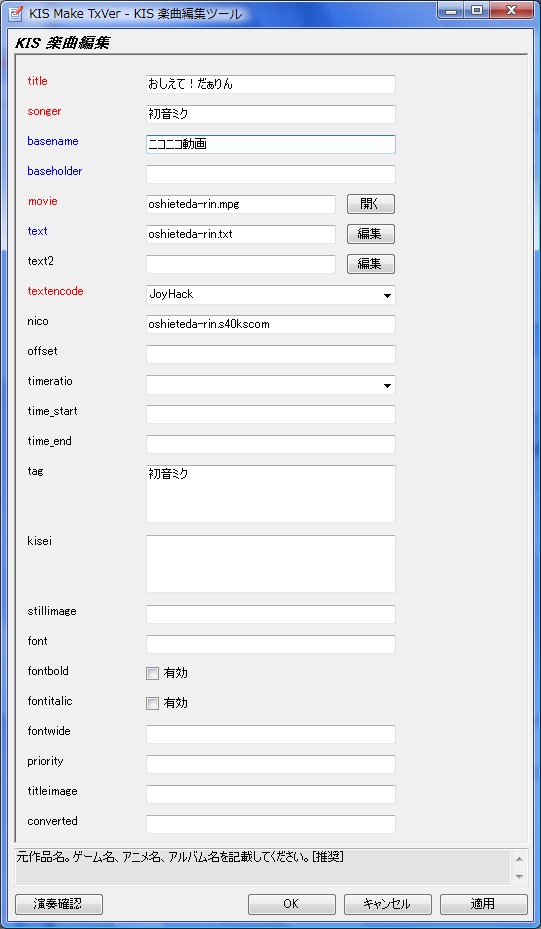Click the 適用 apply button
541x929 pixels.
coord(484,904)
